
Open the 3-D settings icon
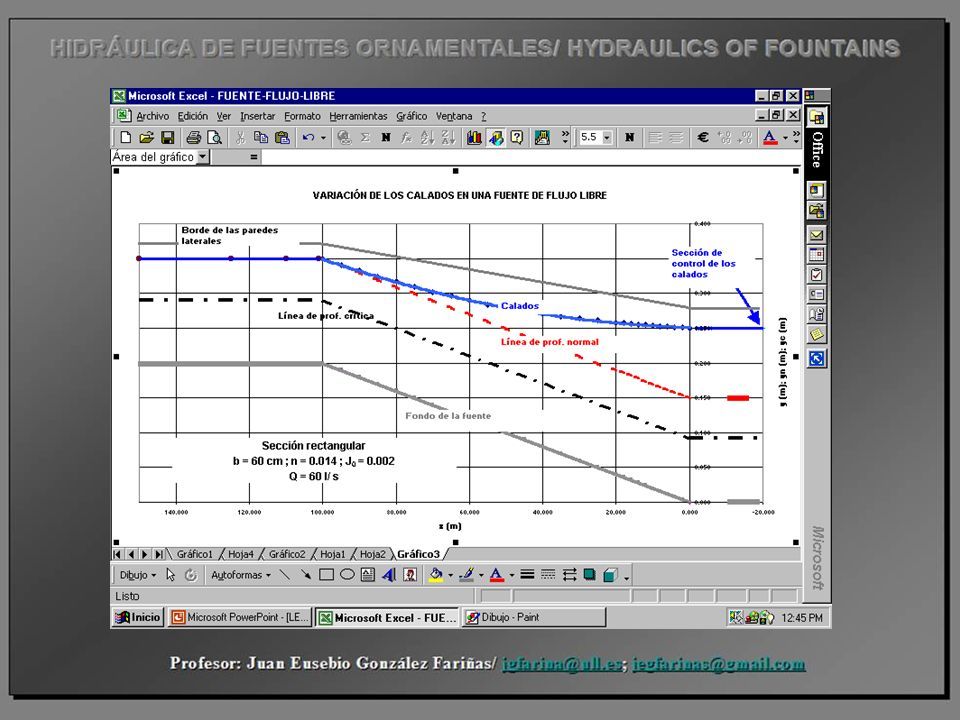[x=610, y=575]
